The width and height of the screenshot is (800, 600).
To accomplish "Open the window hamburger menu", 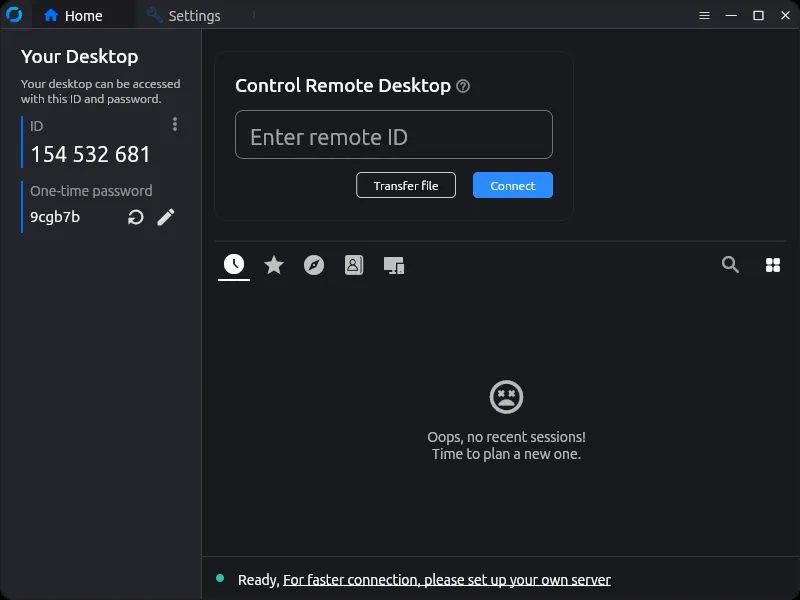I will coord(704,15).
